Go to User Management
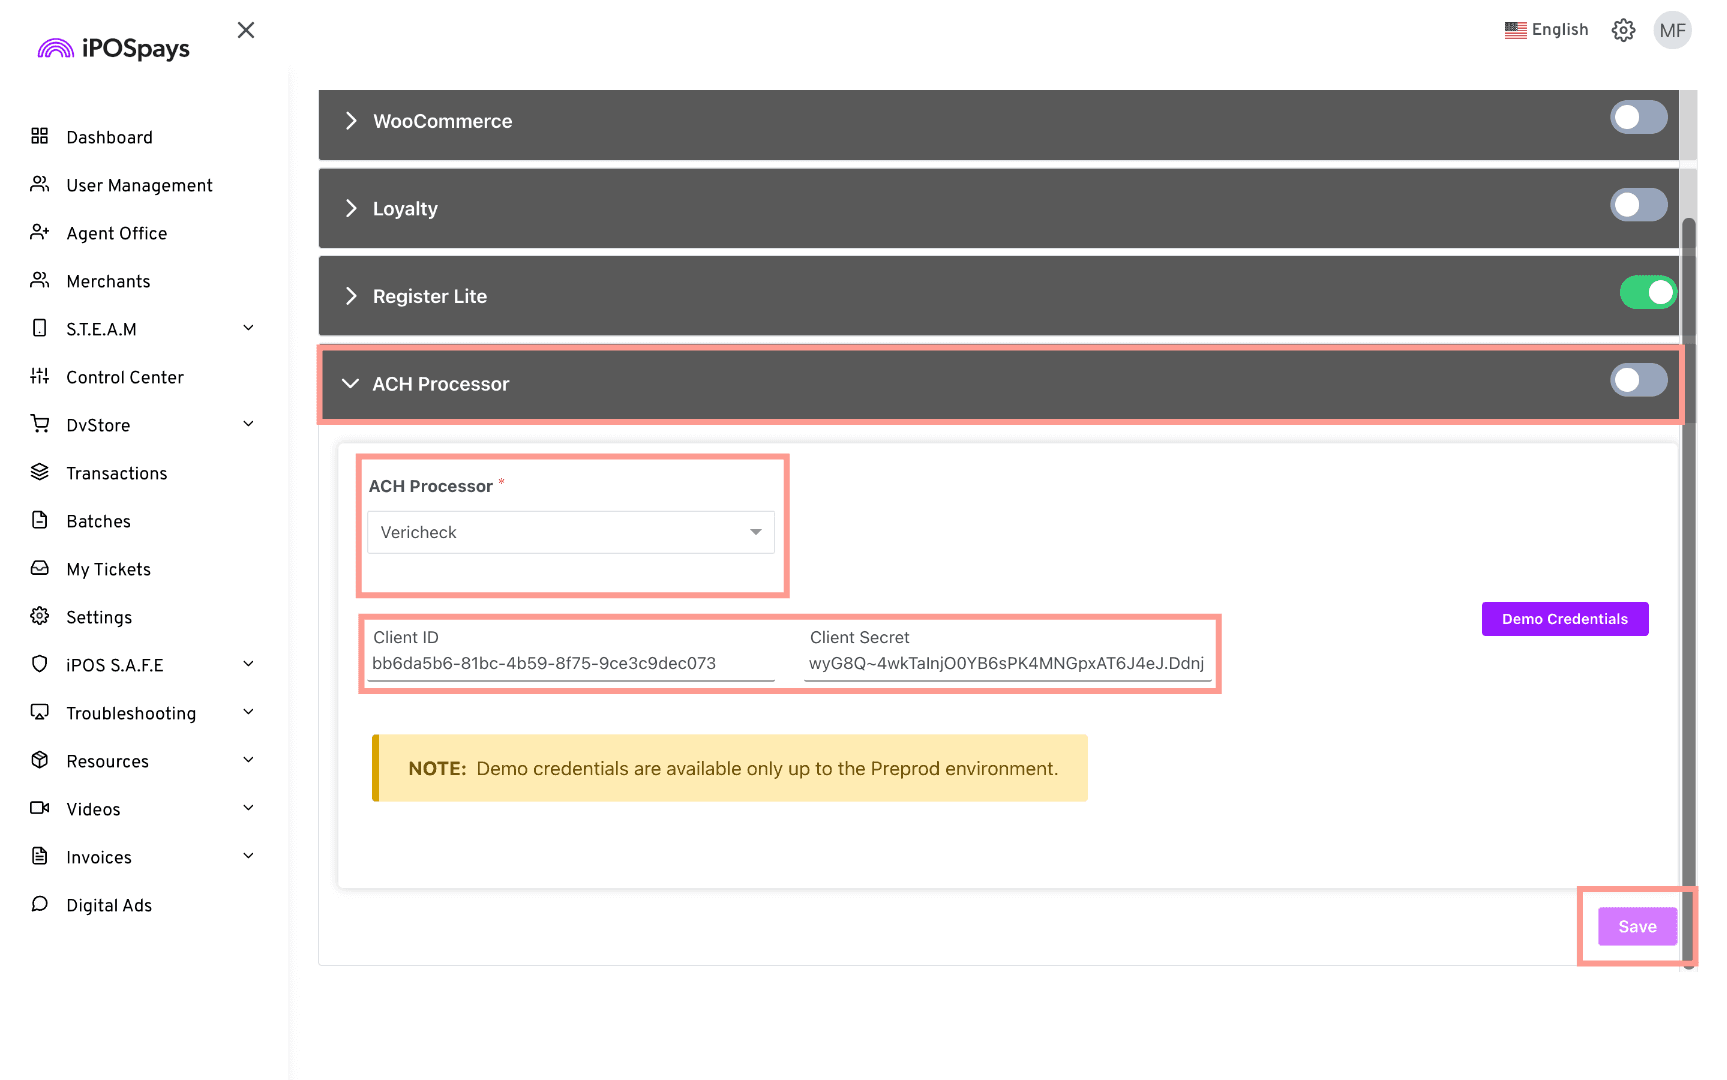This screenshot has height=1080, width=1727. pyautogui.click(x=139, y=185)
